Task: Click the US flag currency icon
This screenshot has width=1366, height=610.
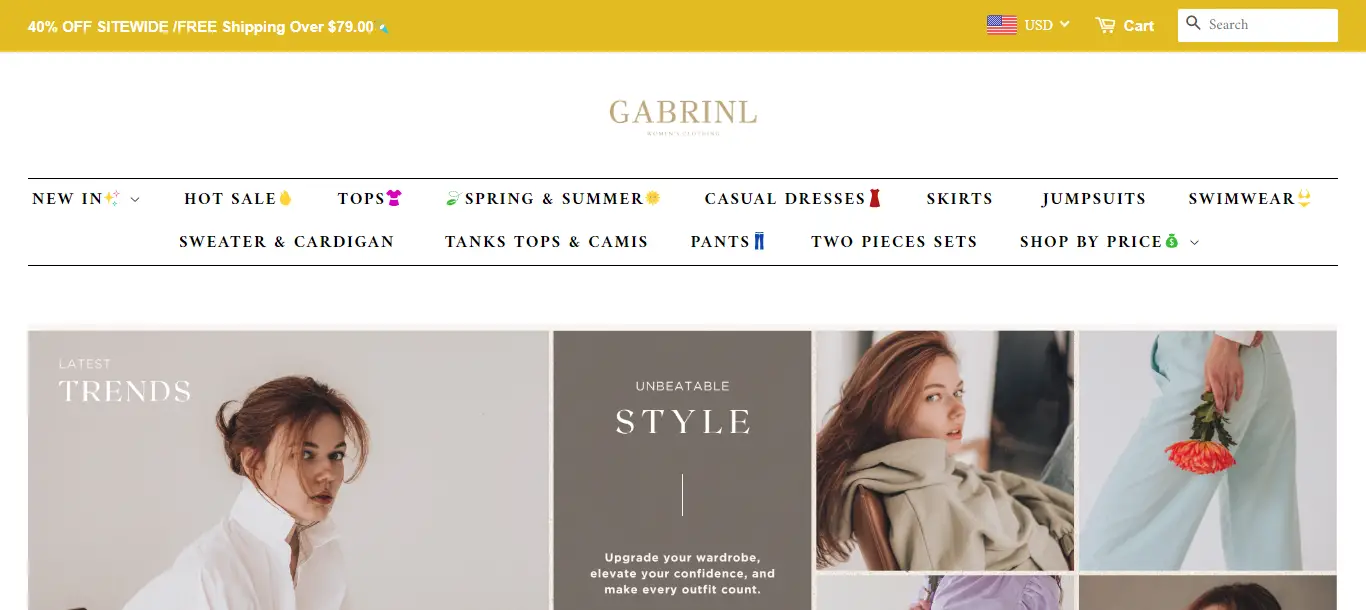Action: point(1001,25)
